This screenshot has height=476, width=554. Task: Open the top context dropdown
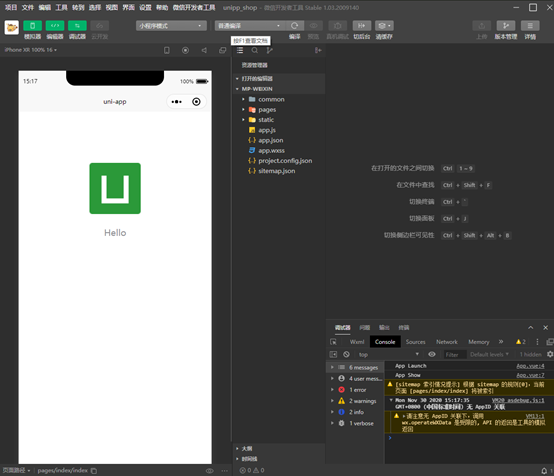click(x=389, y=354)
